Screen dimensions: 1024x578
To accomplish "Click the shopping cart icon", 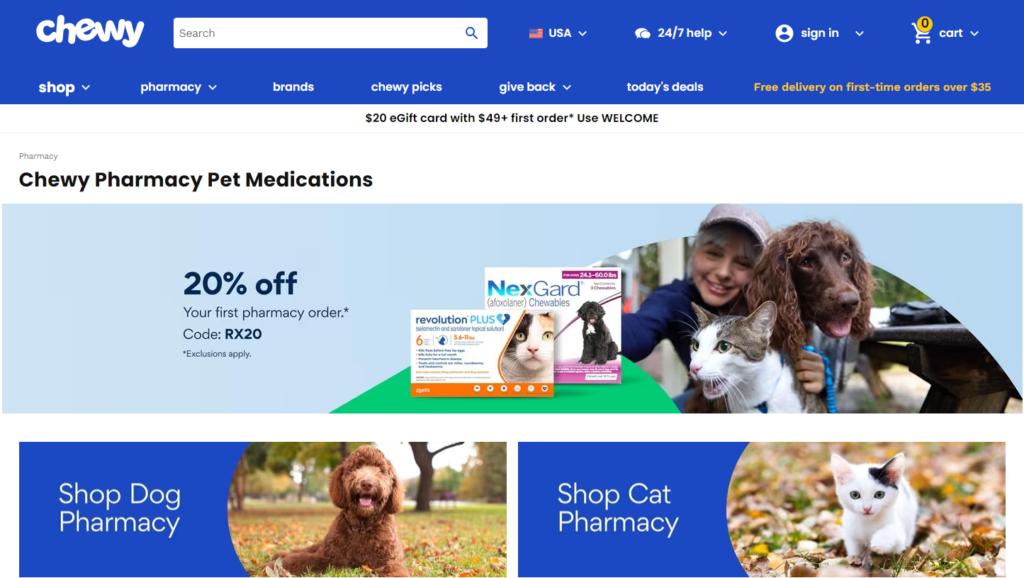I will click(921, 35).
